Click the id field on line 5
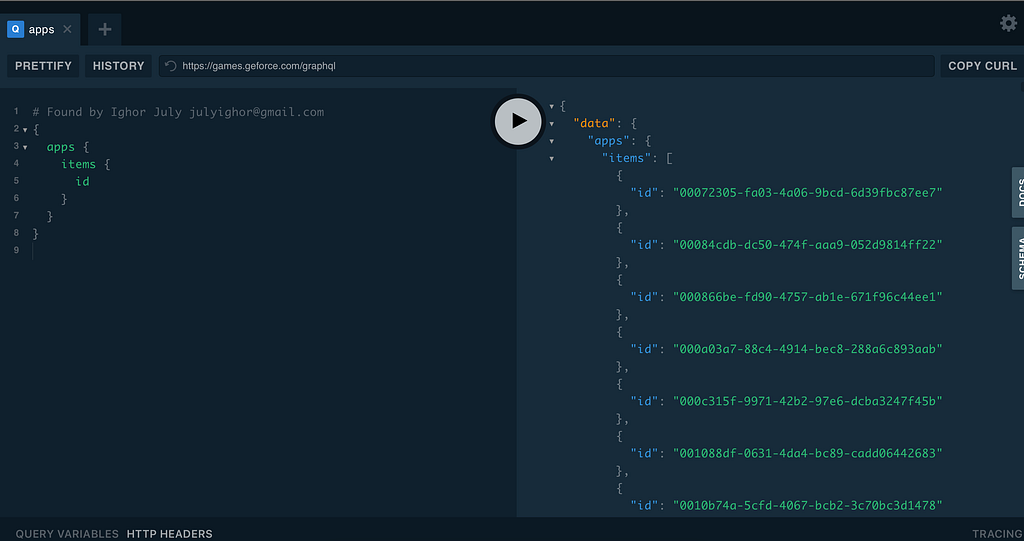Image resolution: width=1024 pixels, height=541 pixels. (82, 182)
